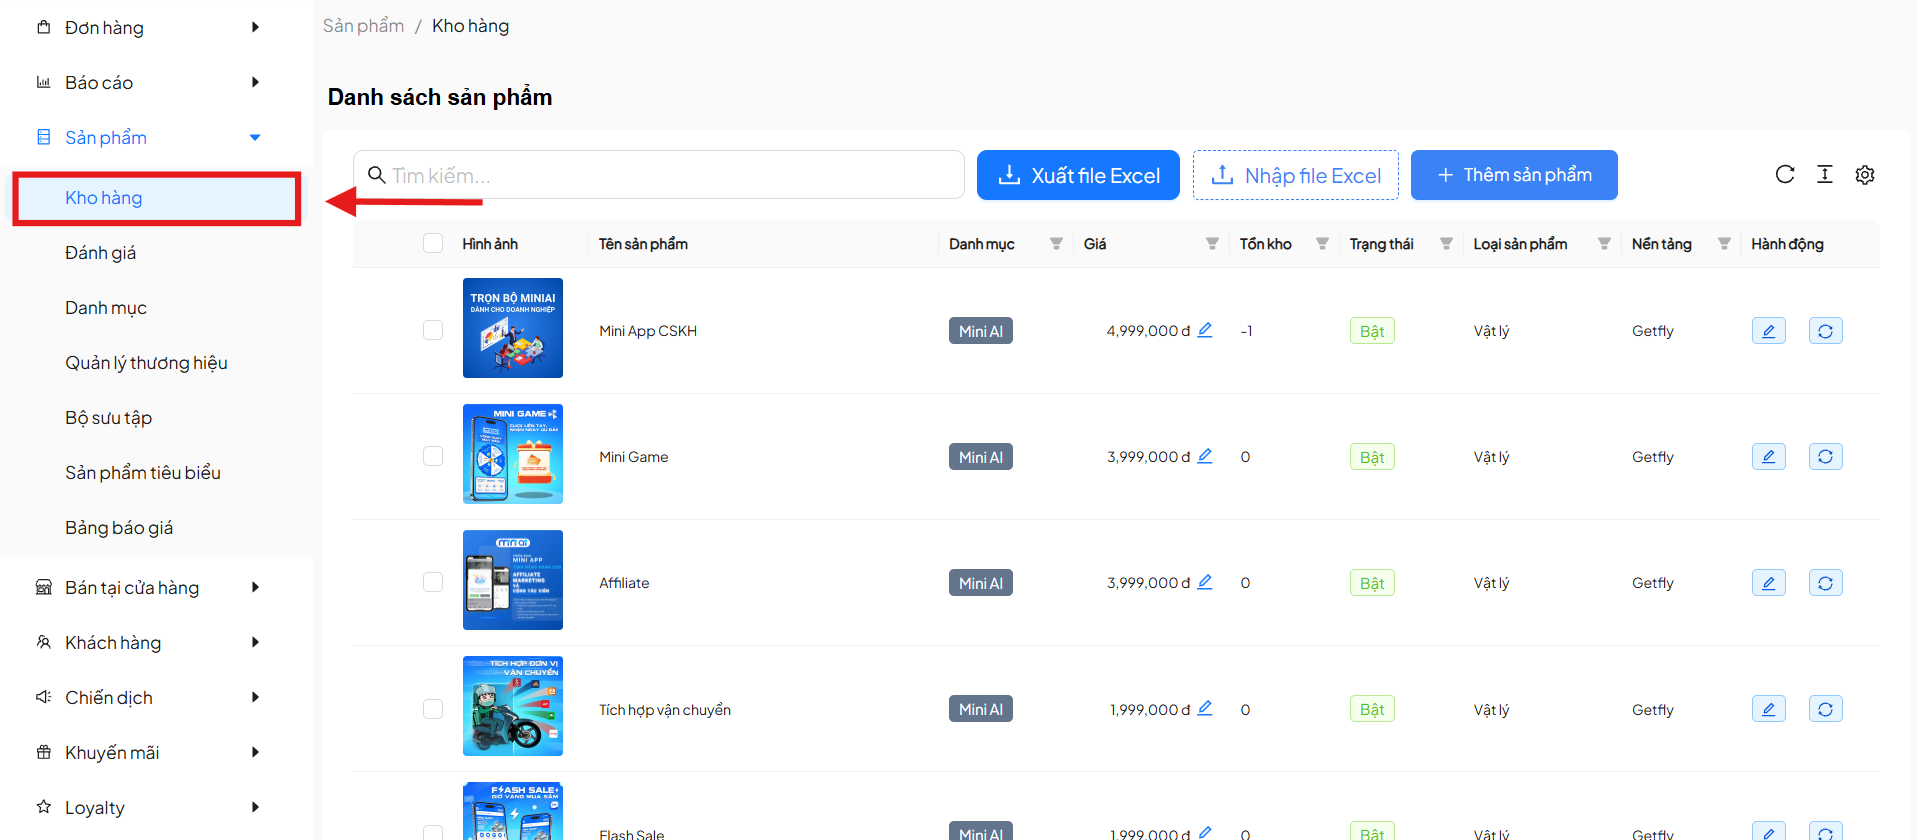Check the Tích hợp vận chuyển row checkbox
The image size is (1917, 840).
433,709
